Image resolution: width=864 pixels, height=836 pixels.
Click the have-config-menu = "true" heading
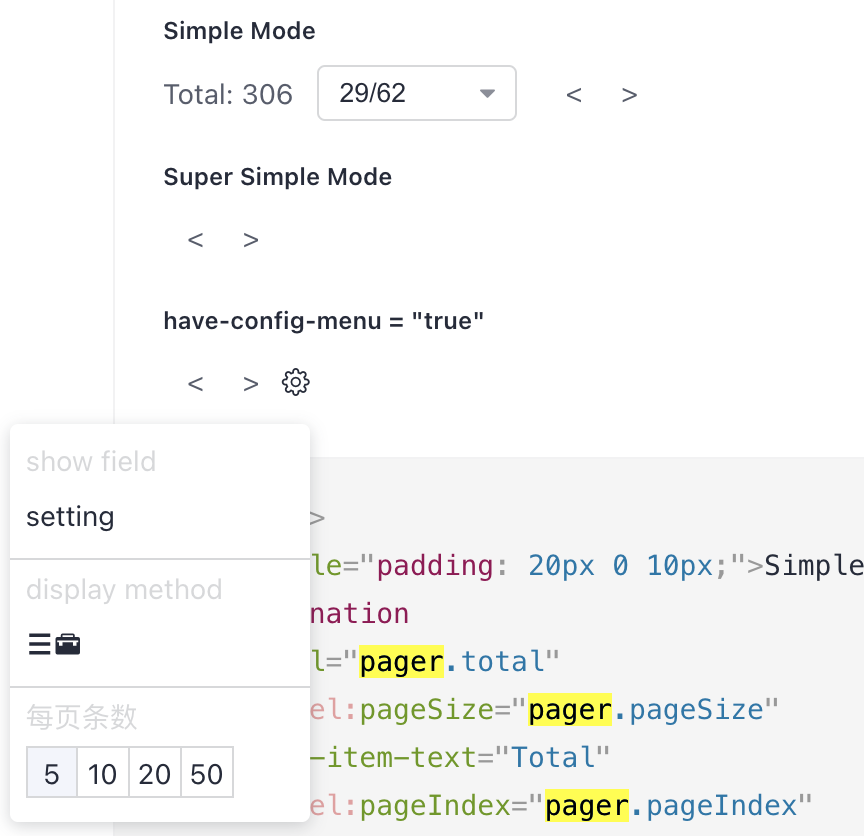click(323, 321)
